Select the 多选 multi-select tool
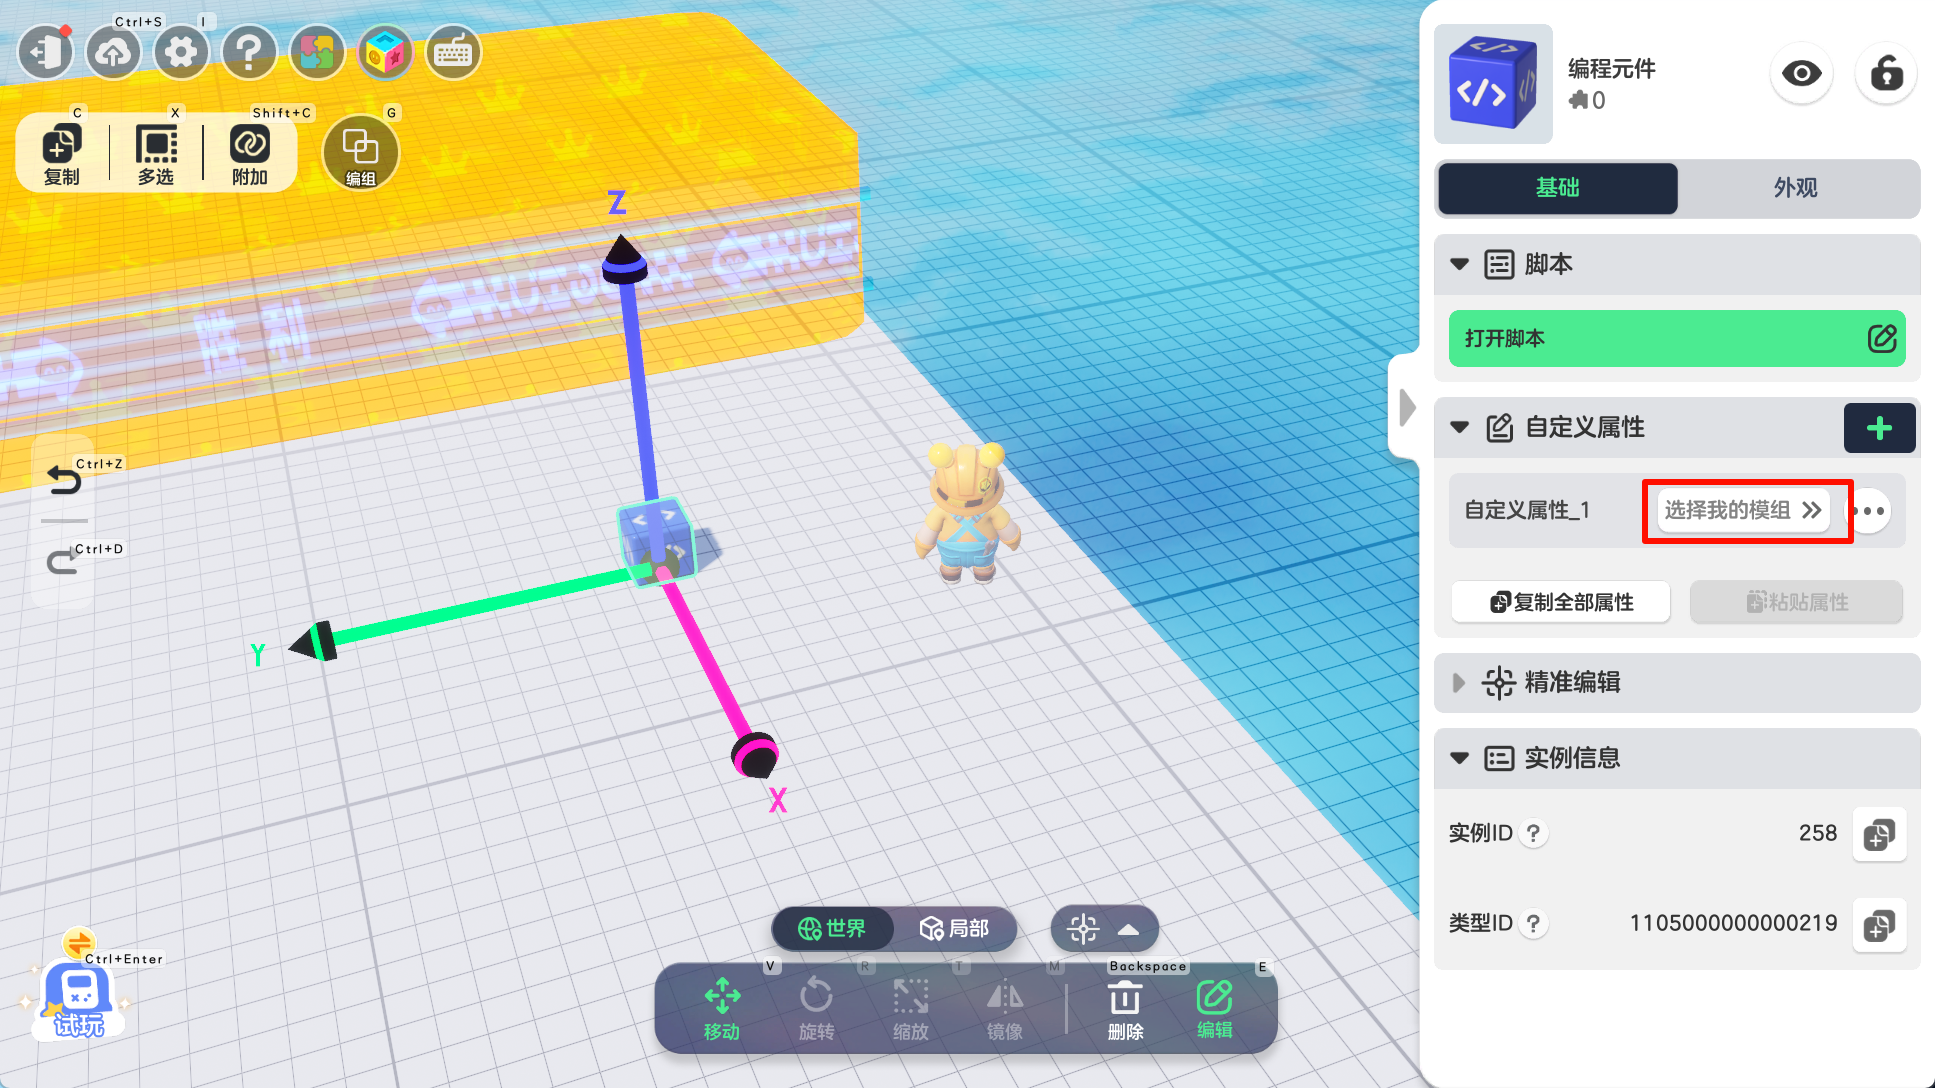Screen dimensions: 1935x1088 coord(156,154)
